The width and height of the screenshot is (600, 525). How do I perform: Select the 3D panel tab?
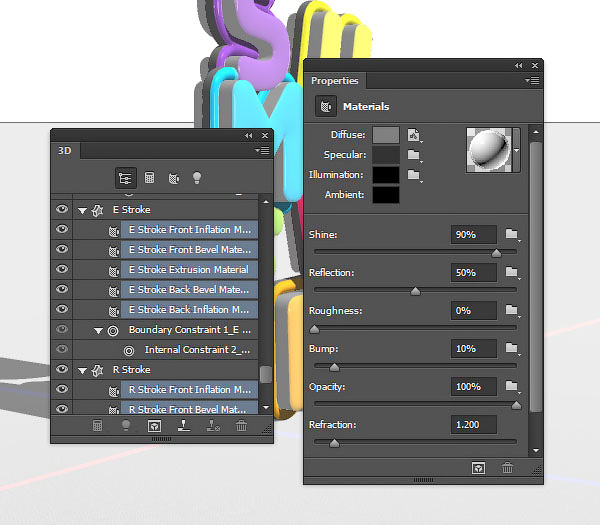click(65, 150)
